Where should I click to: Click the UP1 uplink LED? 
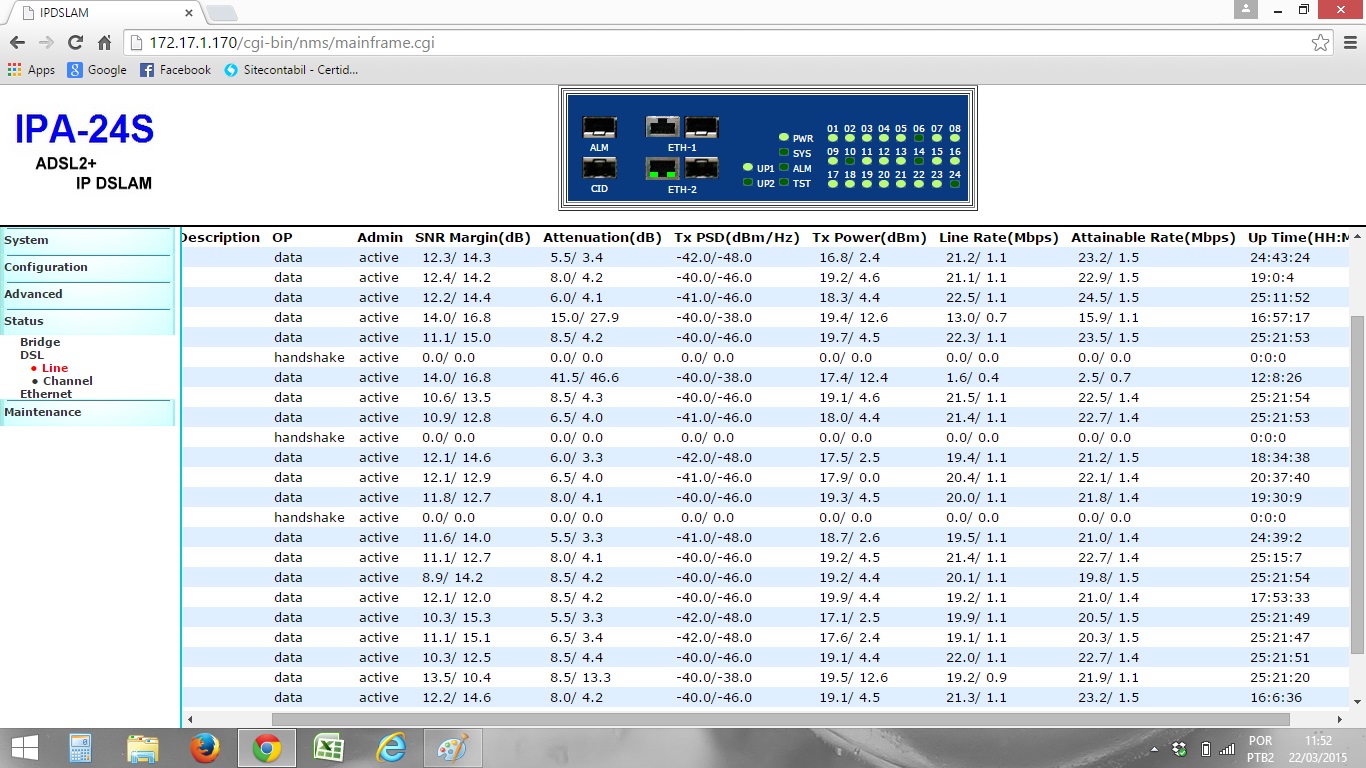tap(748, 168)
